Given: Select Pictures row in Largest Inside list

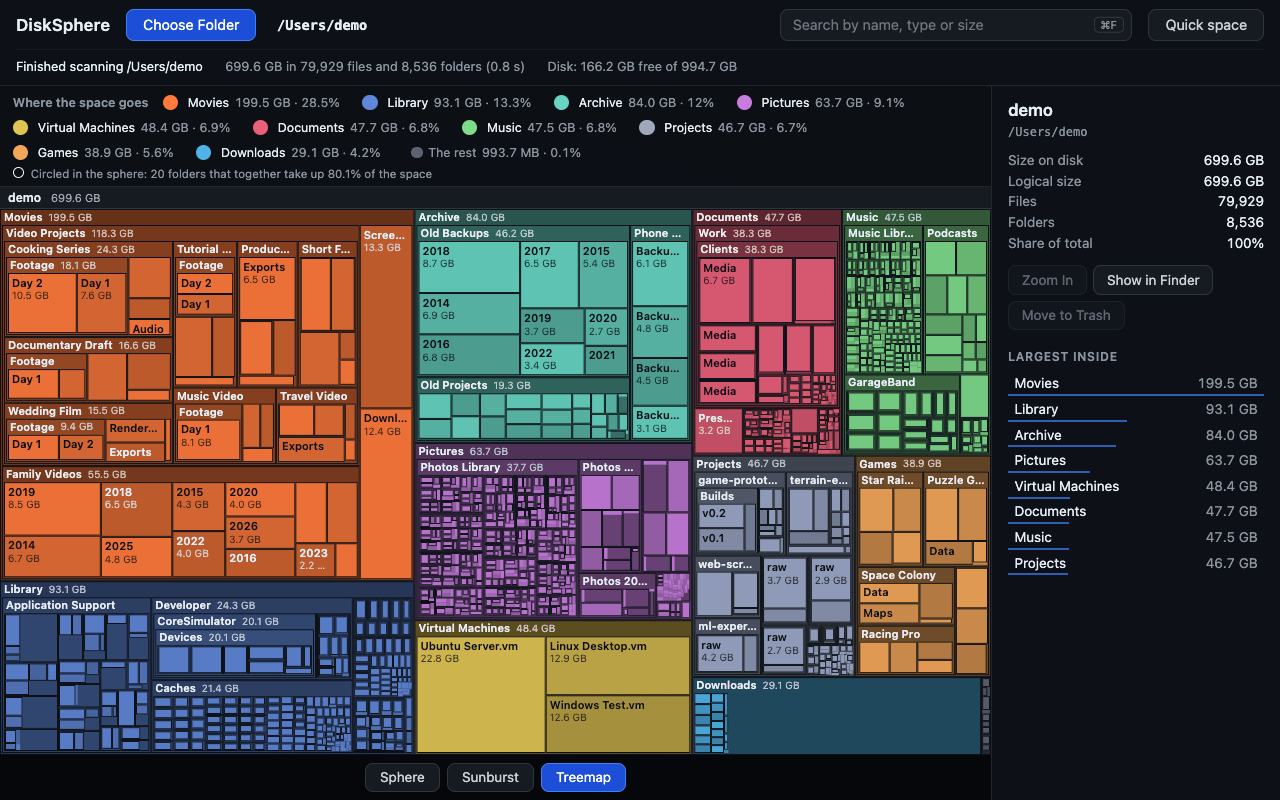Looking at the screenshot, I should pyautogui.click(x=1136, y=460).
